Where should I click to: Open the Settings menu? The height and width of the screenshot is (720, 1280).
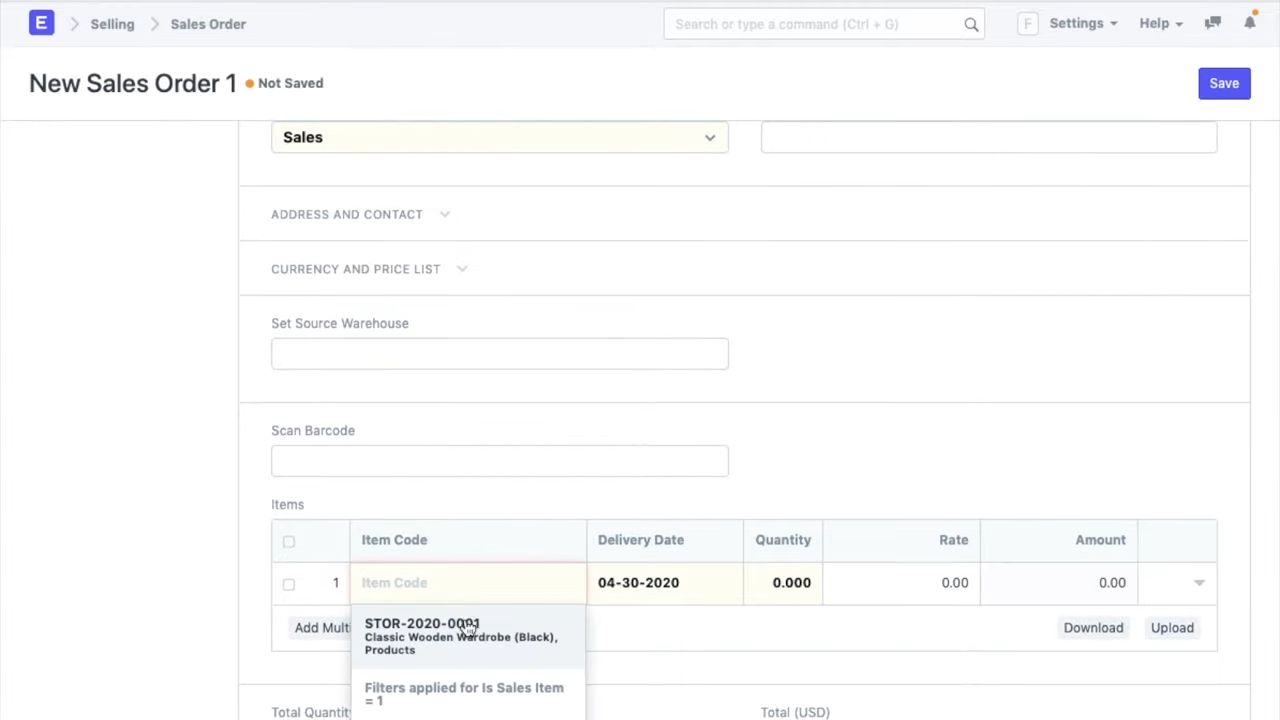tap(1076, 23)
